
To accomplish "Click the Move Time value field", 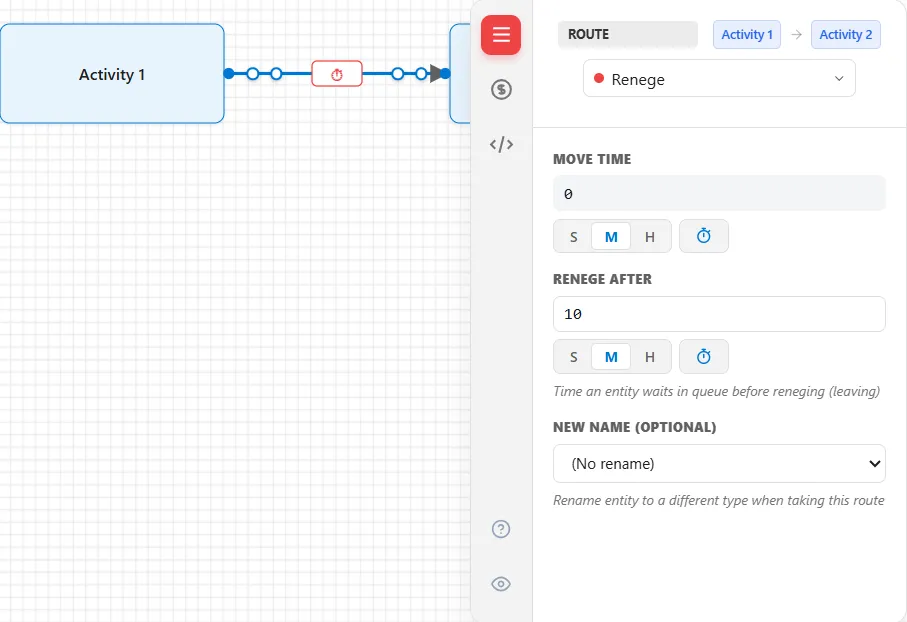I will tap(719, 193).
